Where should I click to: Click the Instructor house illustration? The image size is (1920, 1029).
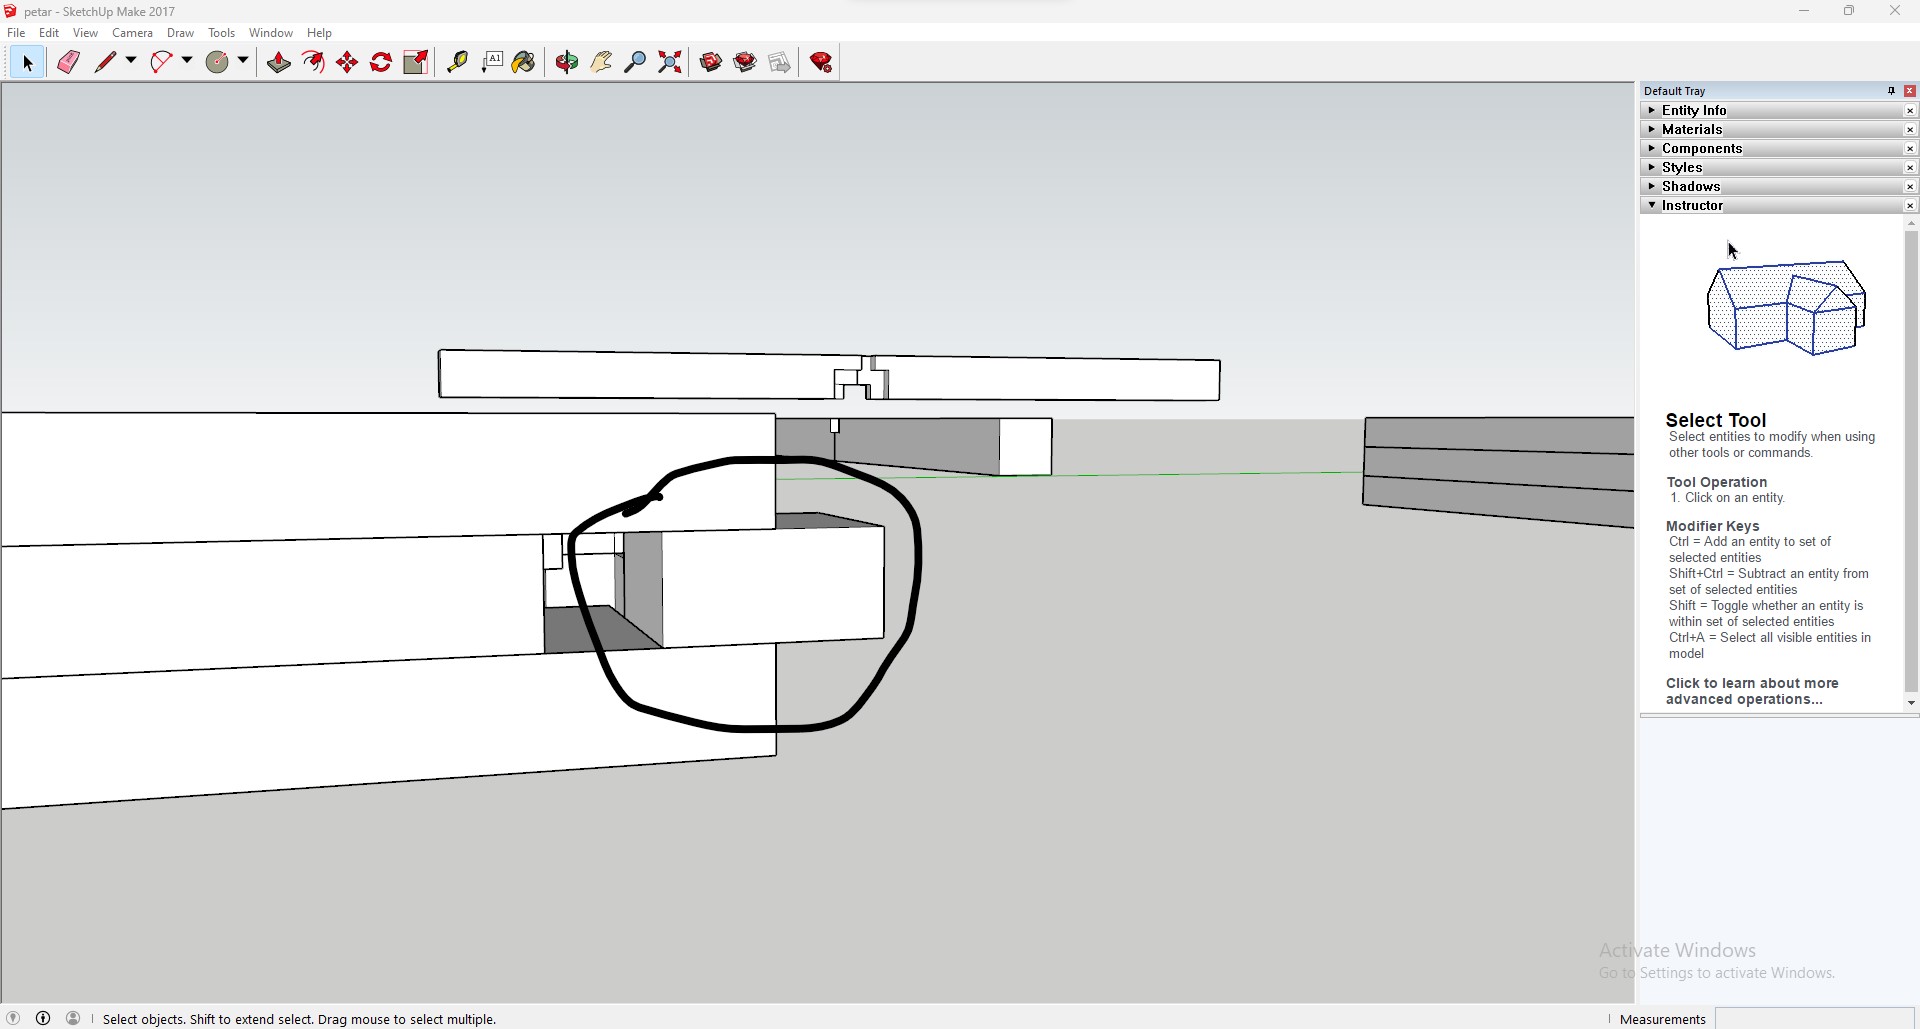click(x=1786, y=308)
